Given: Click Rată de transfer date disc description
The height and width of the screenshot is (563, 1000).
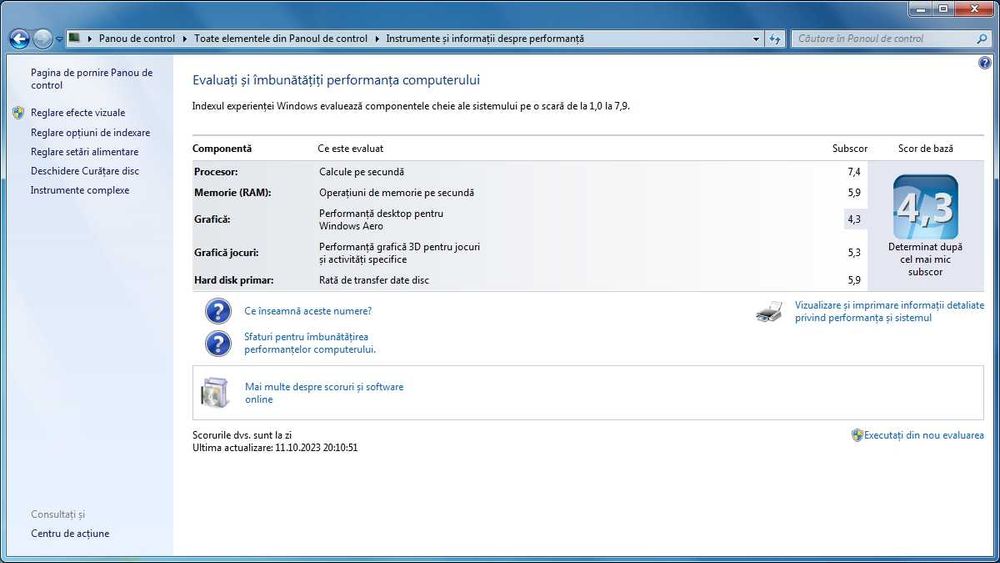Looking at the screenshot, I should [374, 280].
